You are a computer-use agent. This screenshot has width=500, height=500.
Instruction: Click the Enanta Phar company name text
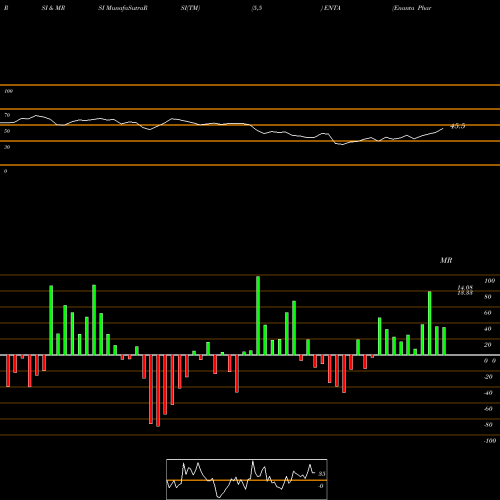412,8
